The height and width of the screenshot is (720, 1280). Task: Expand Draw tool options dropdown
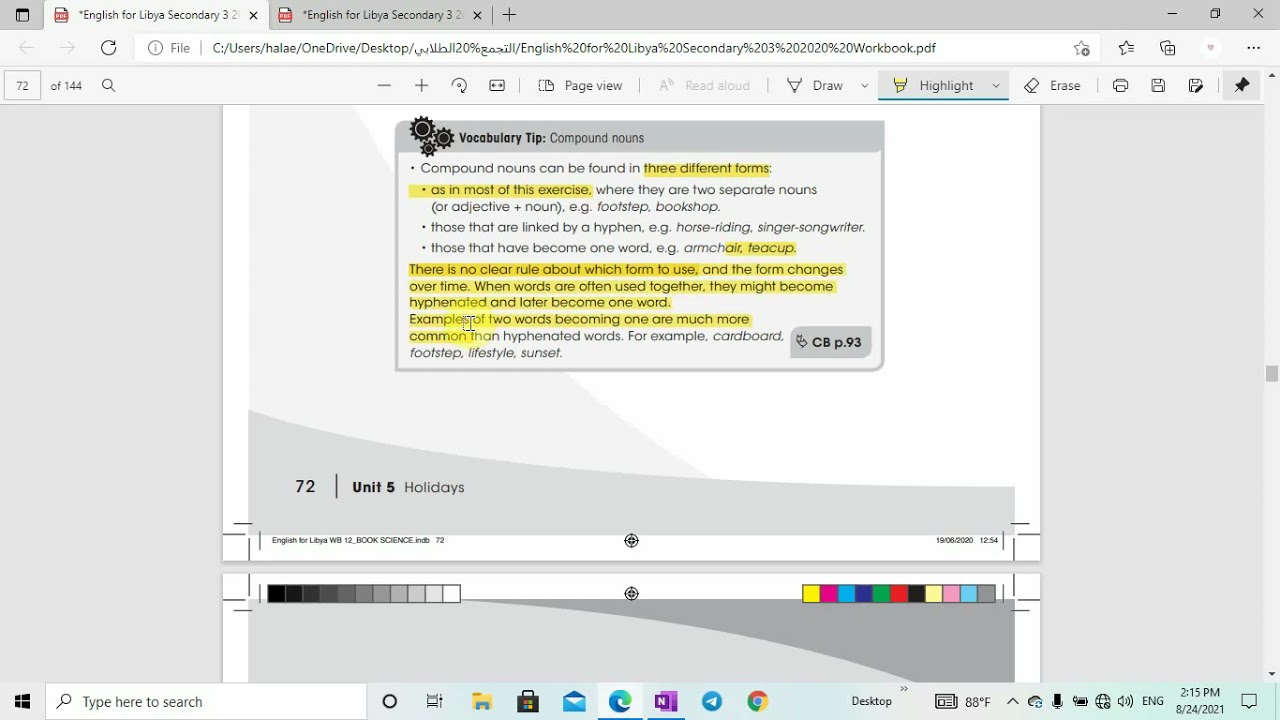click(x=865, y=86)
